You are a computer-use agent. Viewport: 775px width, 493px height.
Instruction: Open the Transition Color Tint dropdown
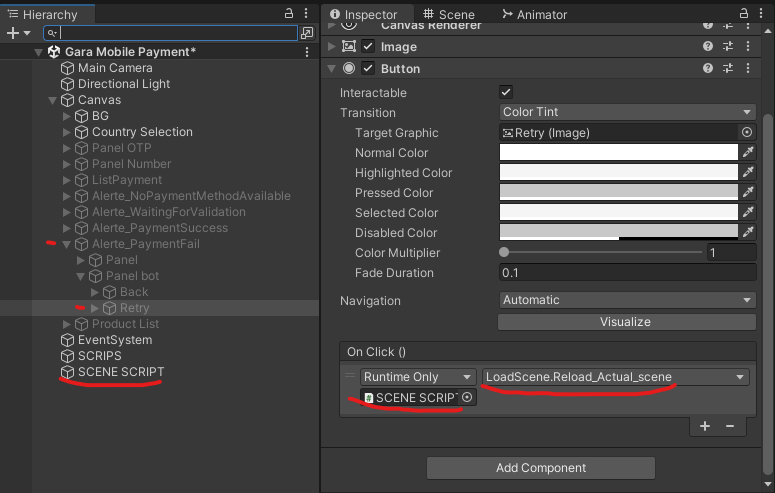627,113
